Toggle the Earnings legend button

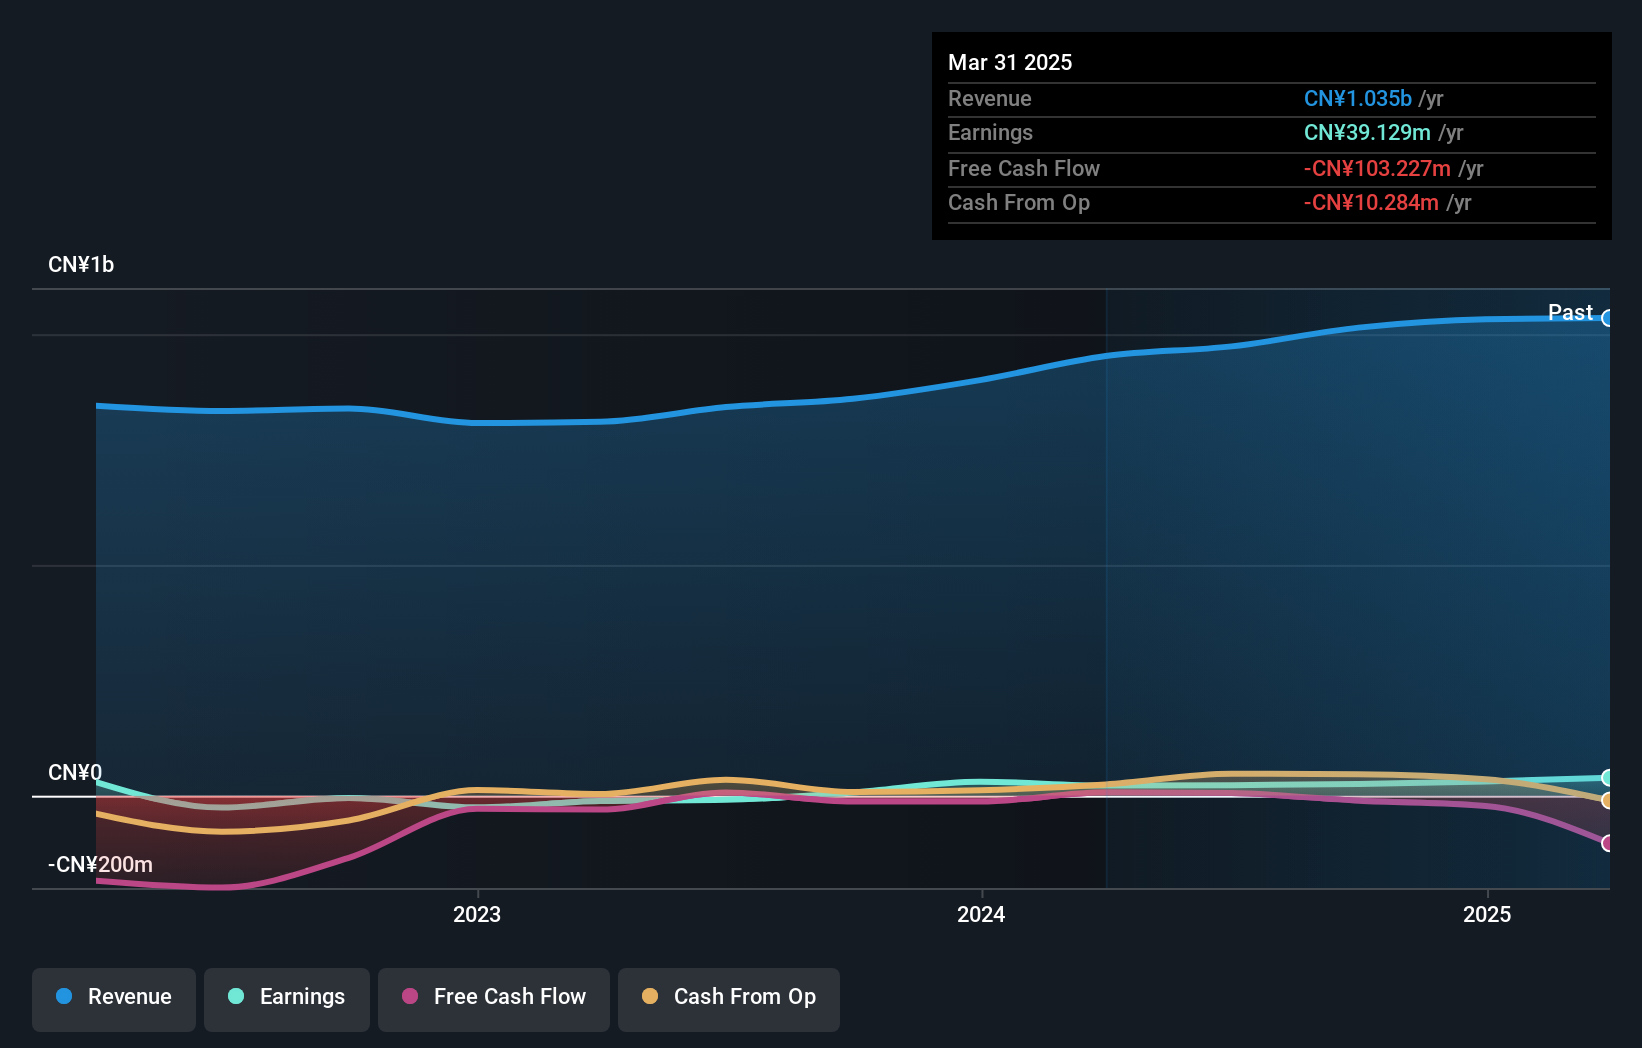[x=287, y=999]
